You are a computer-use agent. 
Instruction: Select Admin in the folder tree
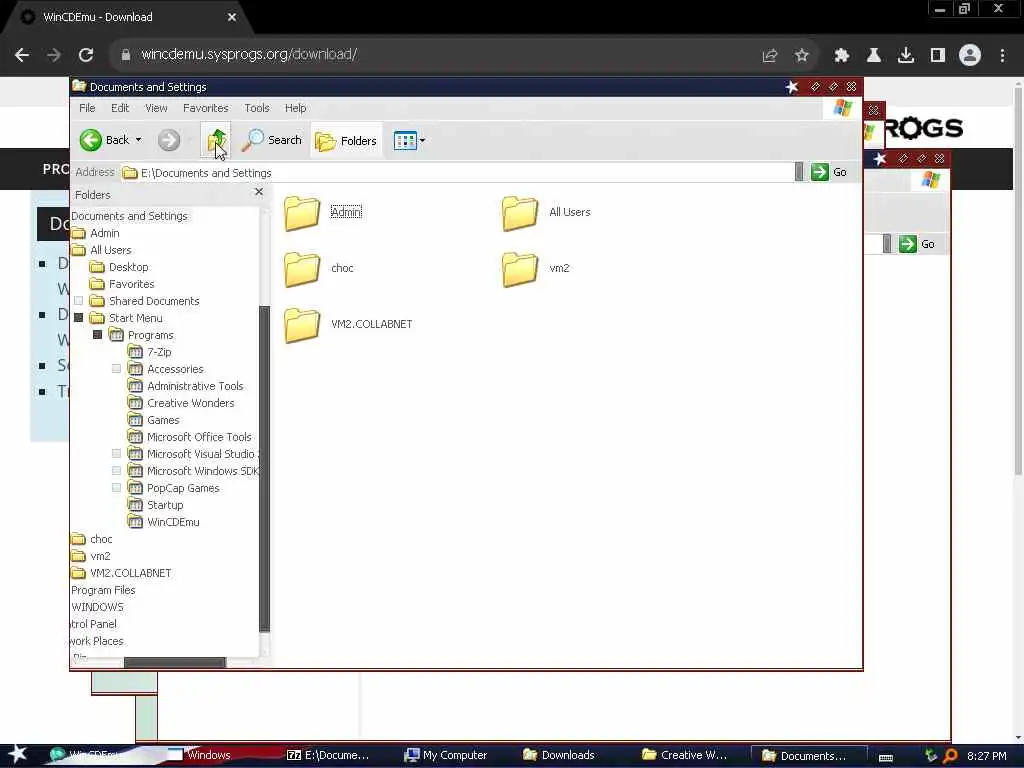pyautogui.click(x=104, y=233)
